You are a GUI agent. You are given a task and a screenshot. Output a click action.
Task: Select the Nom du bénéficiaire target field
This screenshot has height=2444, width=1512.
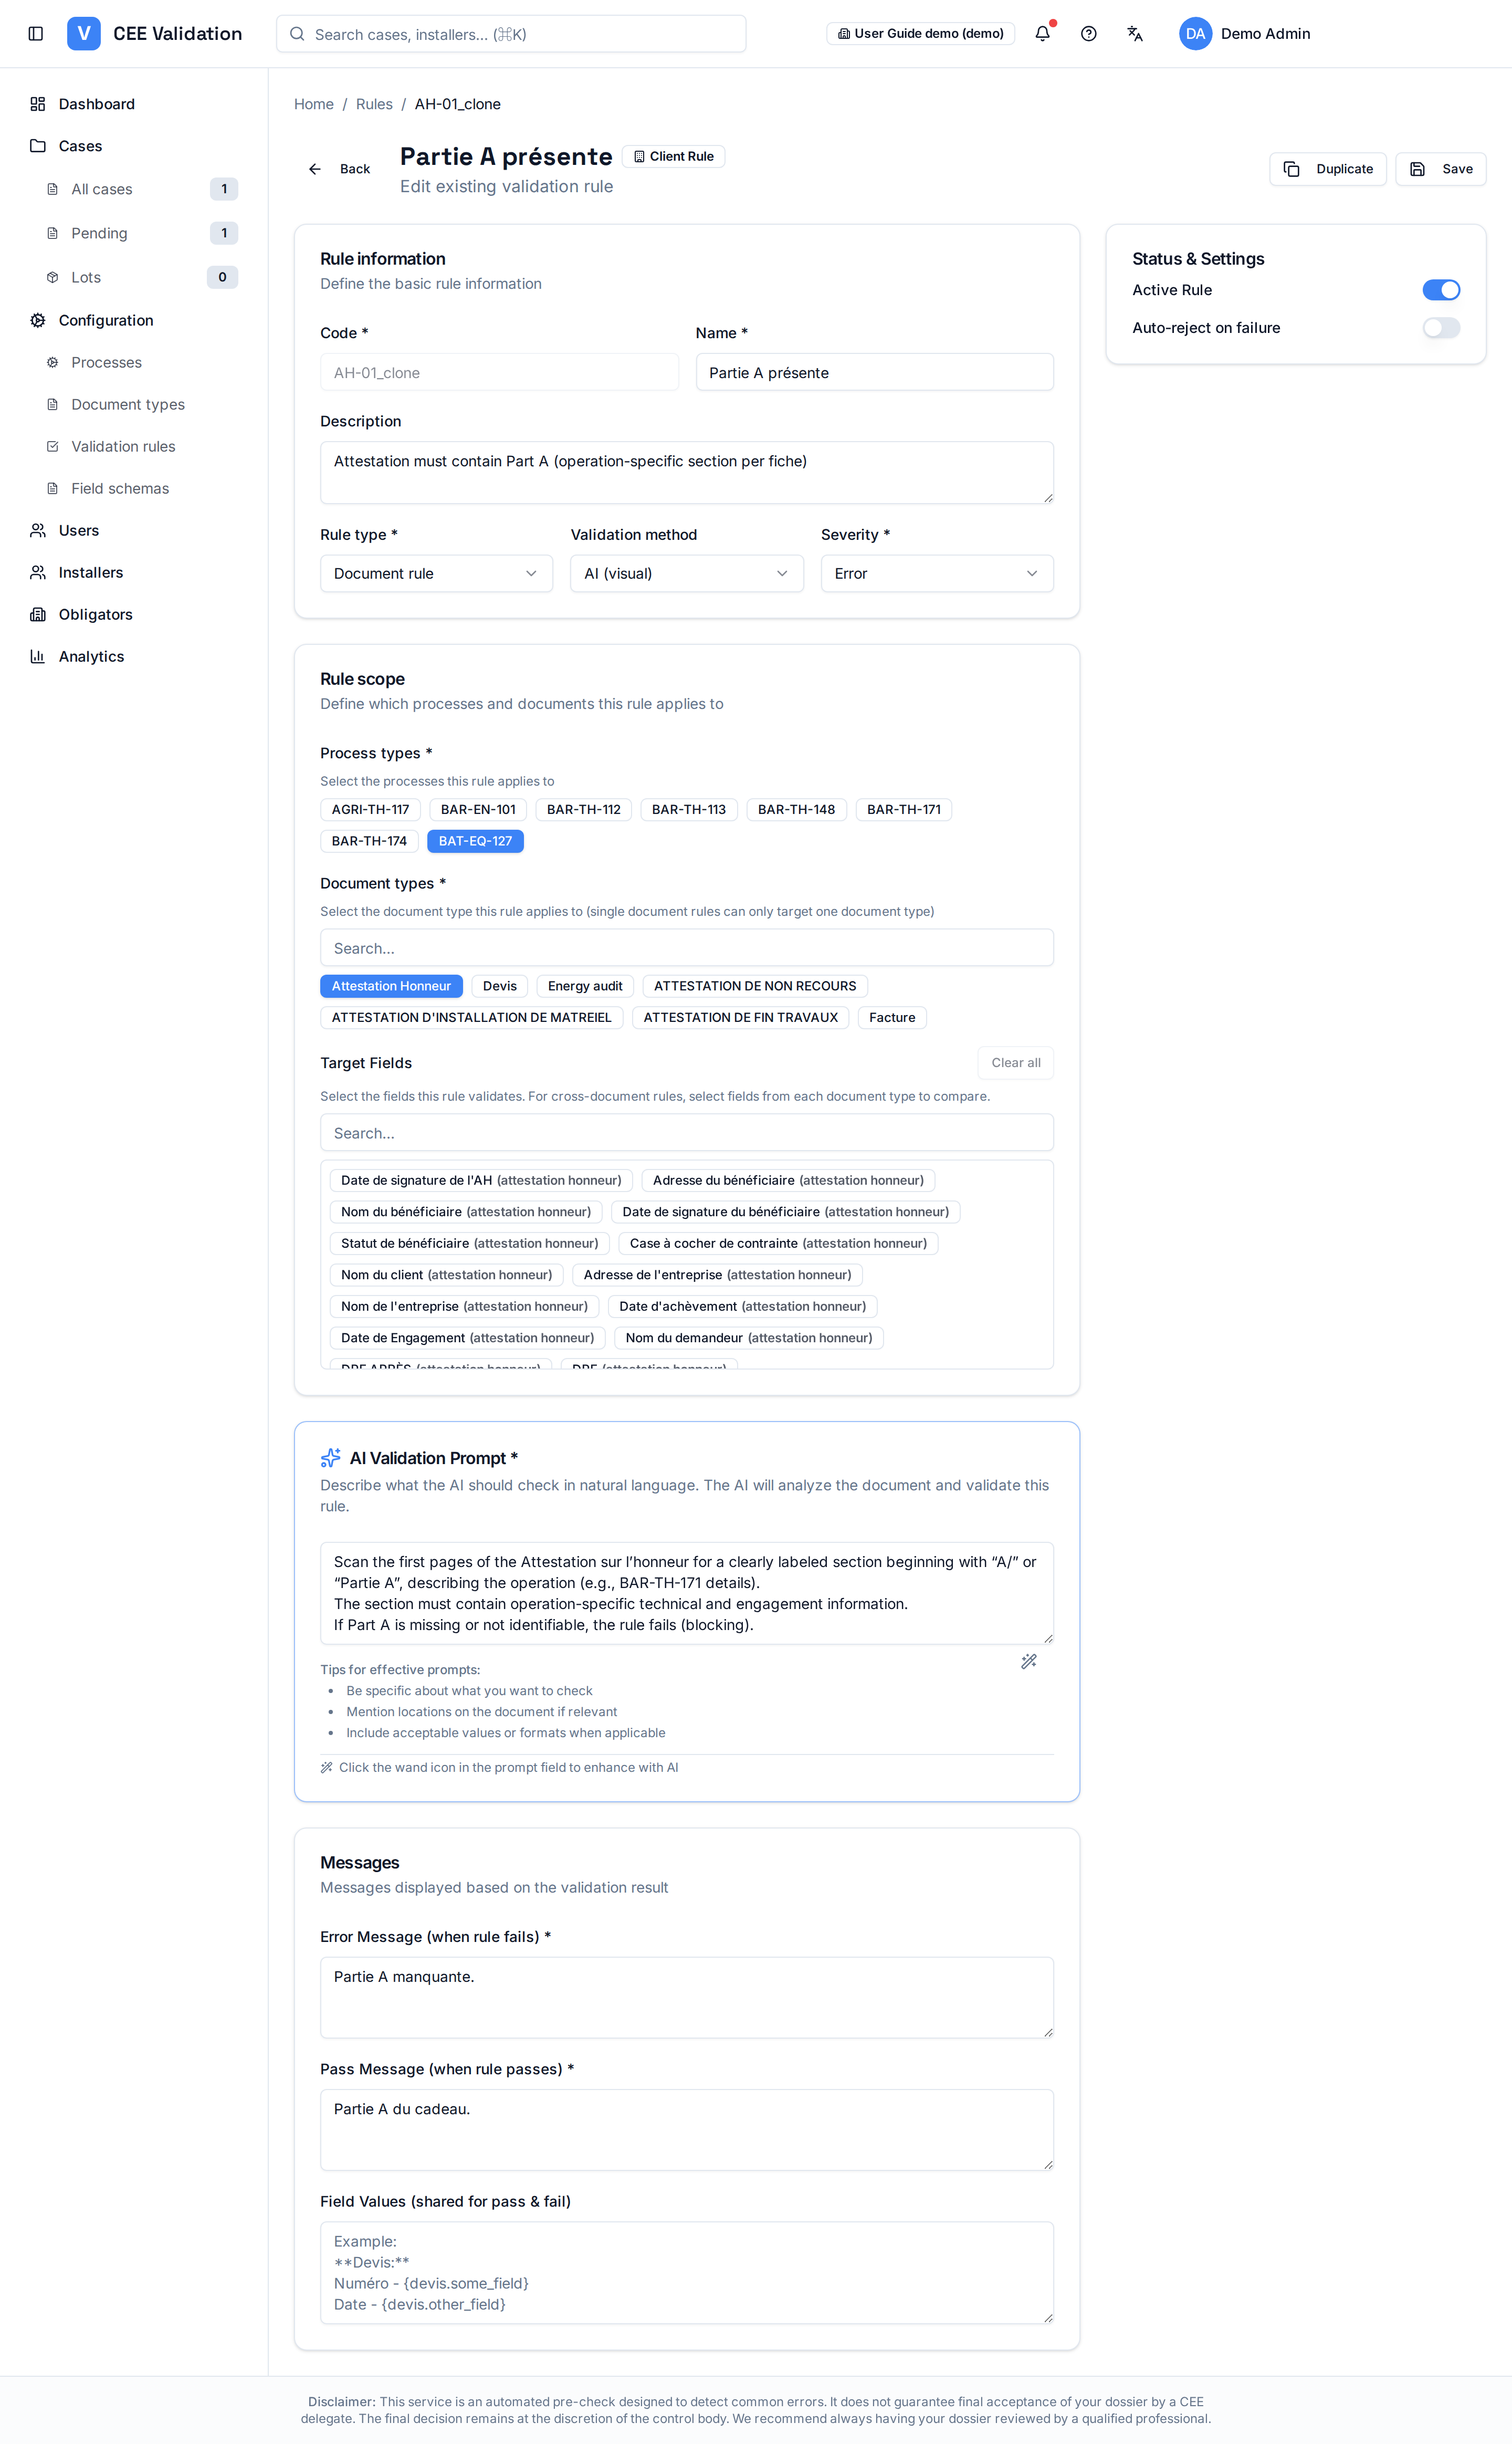[466, 1212]
